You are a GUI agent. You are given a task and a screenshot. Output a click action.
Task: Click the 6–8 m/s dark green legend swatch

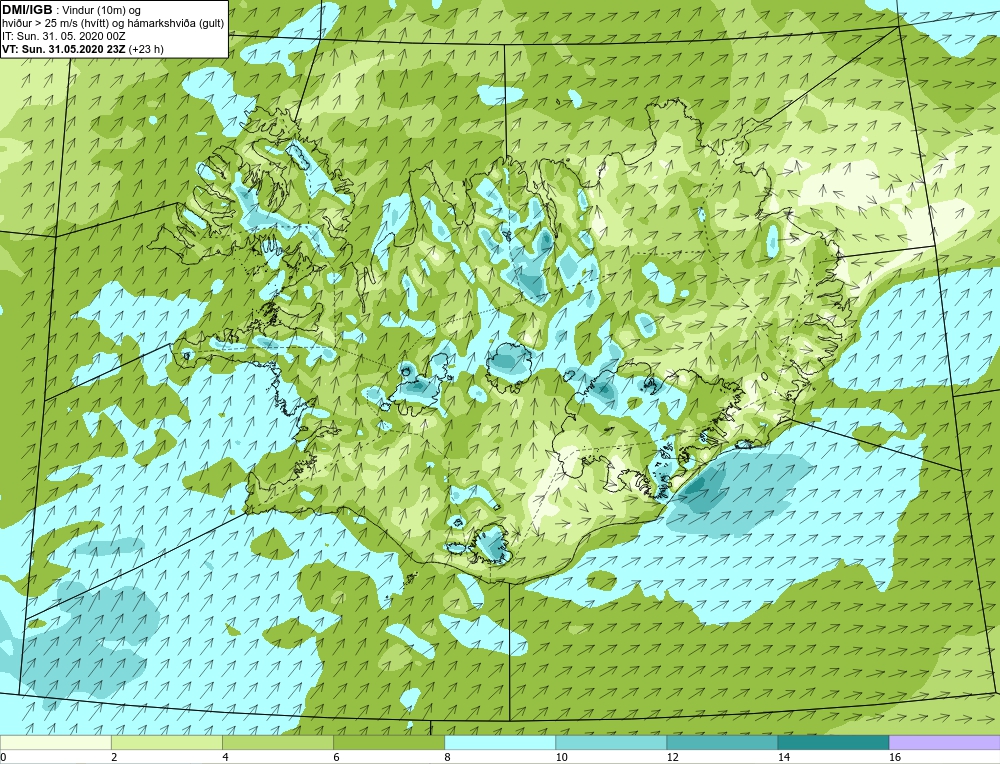click(388, 742)
